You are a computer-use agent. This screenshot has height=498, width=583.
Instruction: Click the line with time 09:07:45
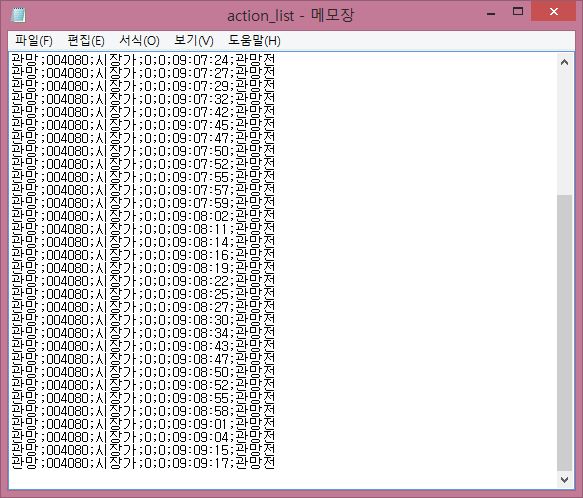pos(143,125)
